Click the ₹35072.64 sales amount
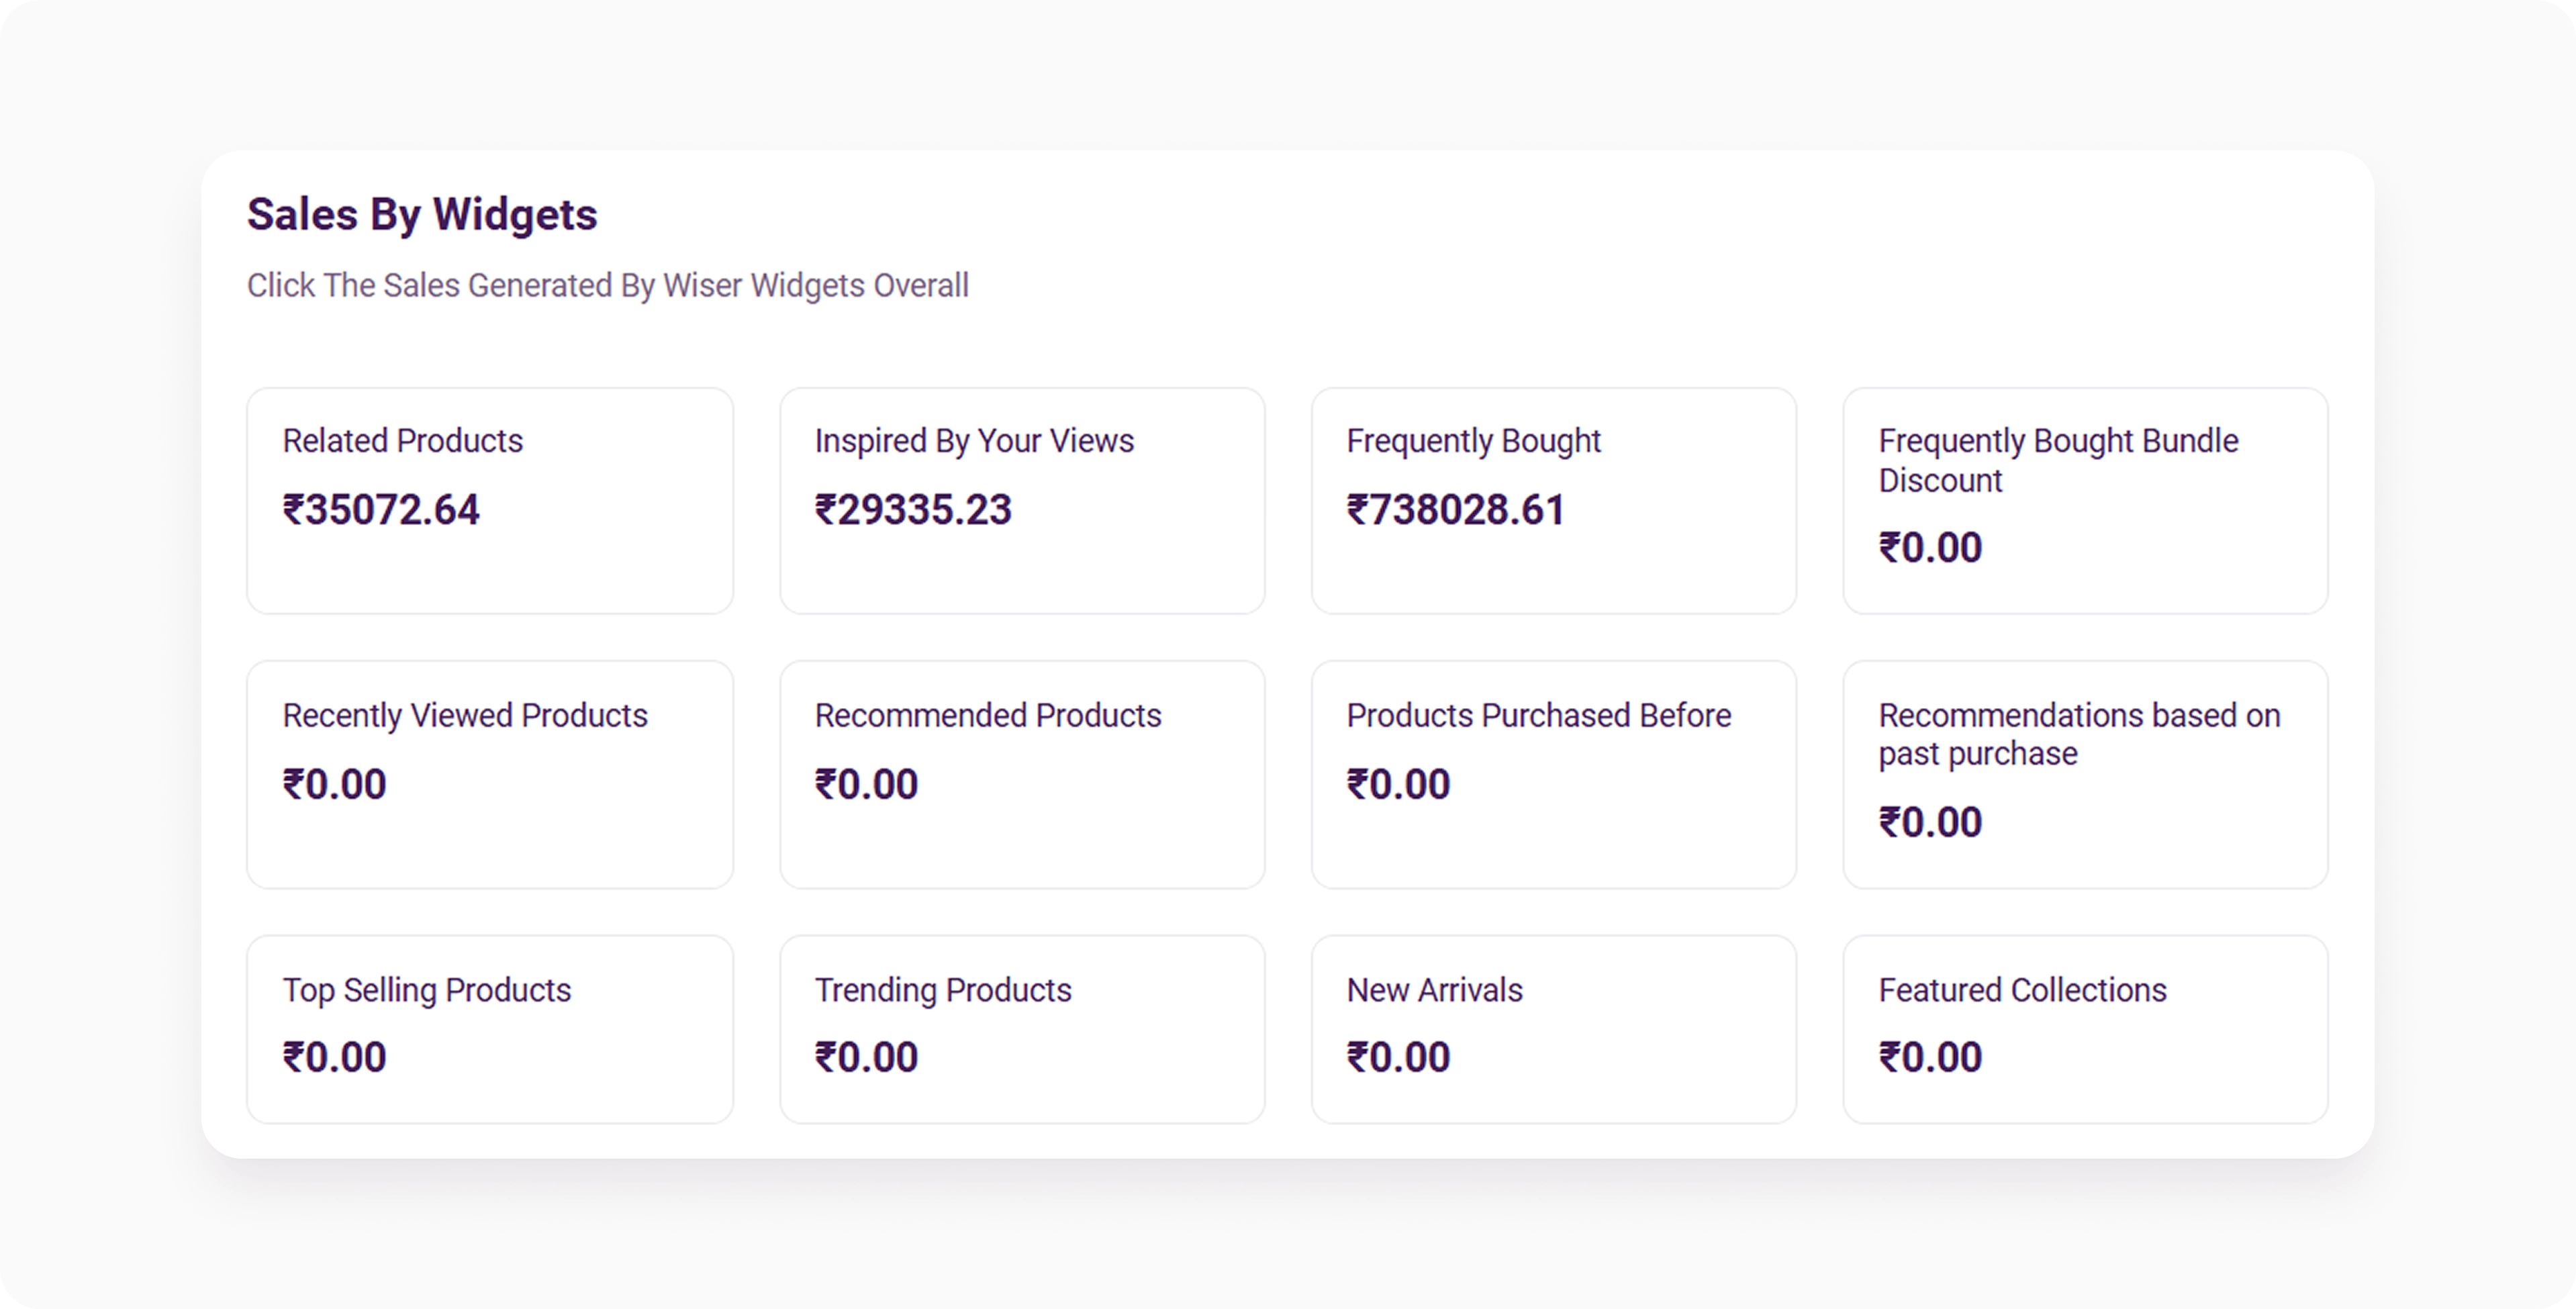The image size is (2576, 1309). (x=381, y=510)
